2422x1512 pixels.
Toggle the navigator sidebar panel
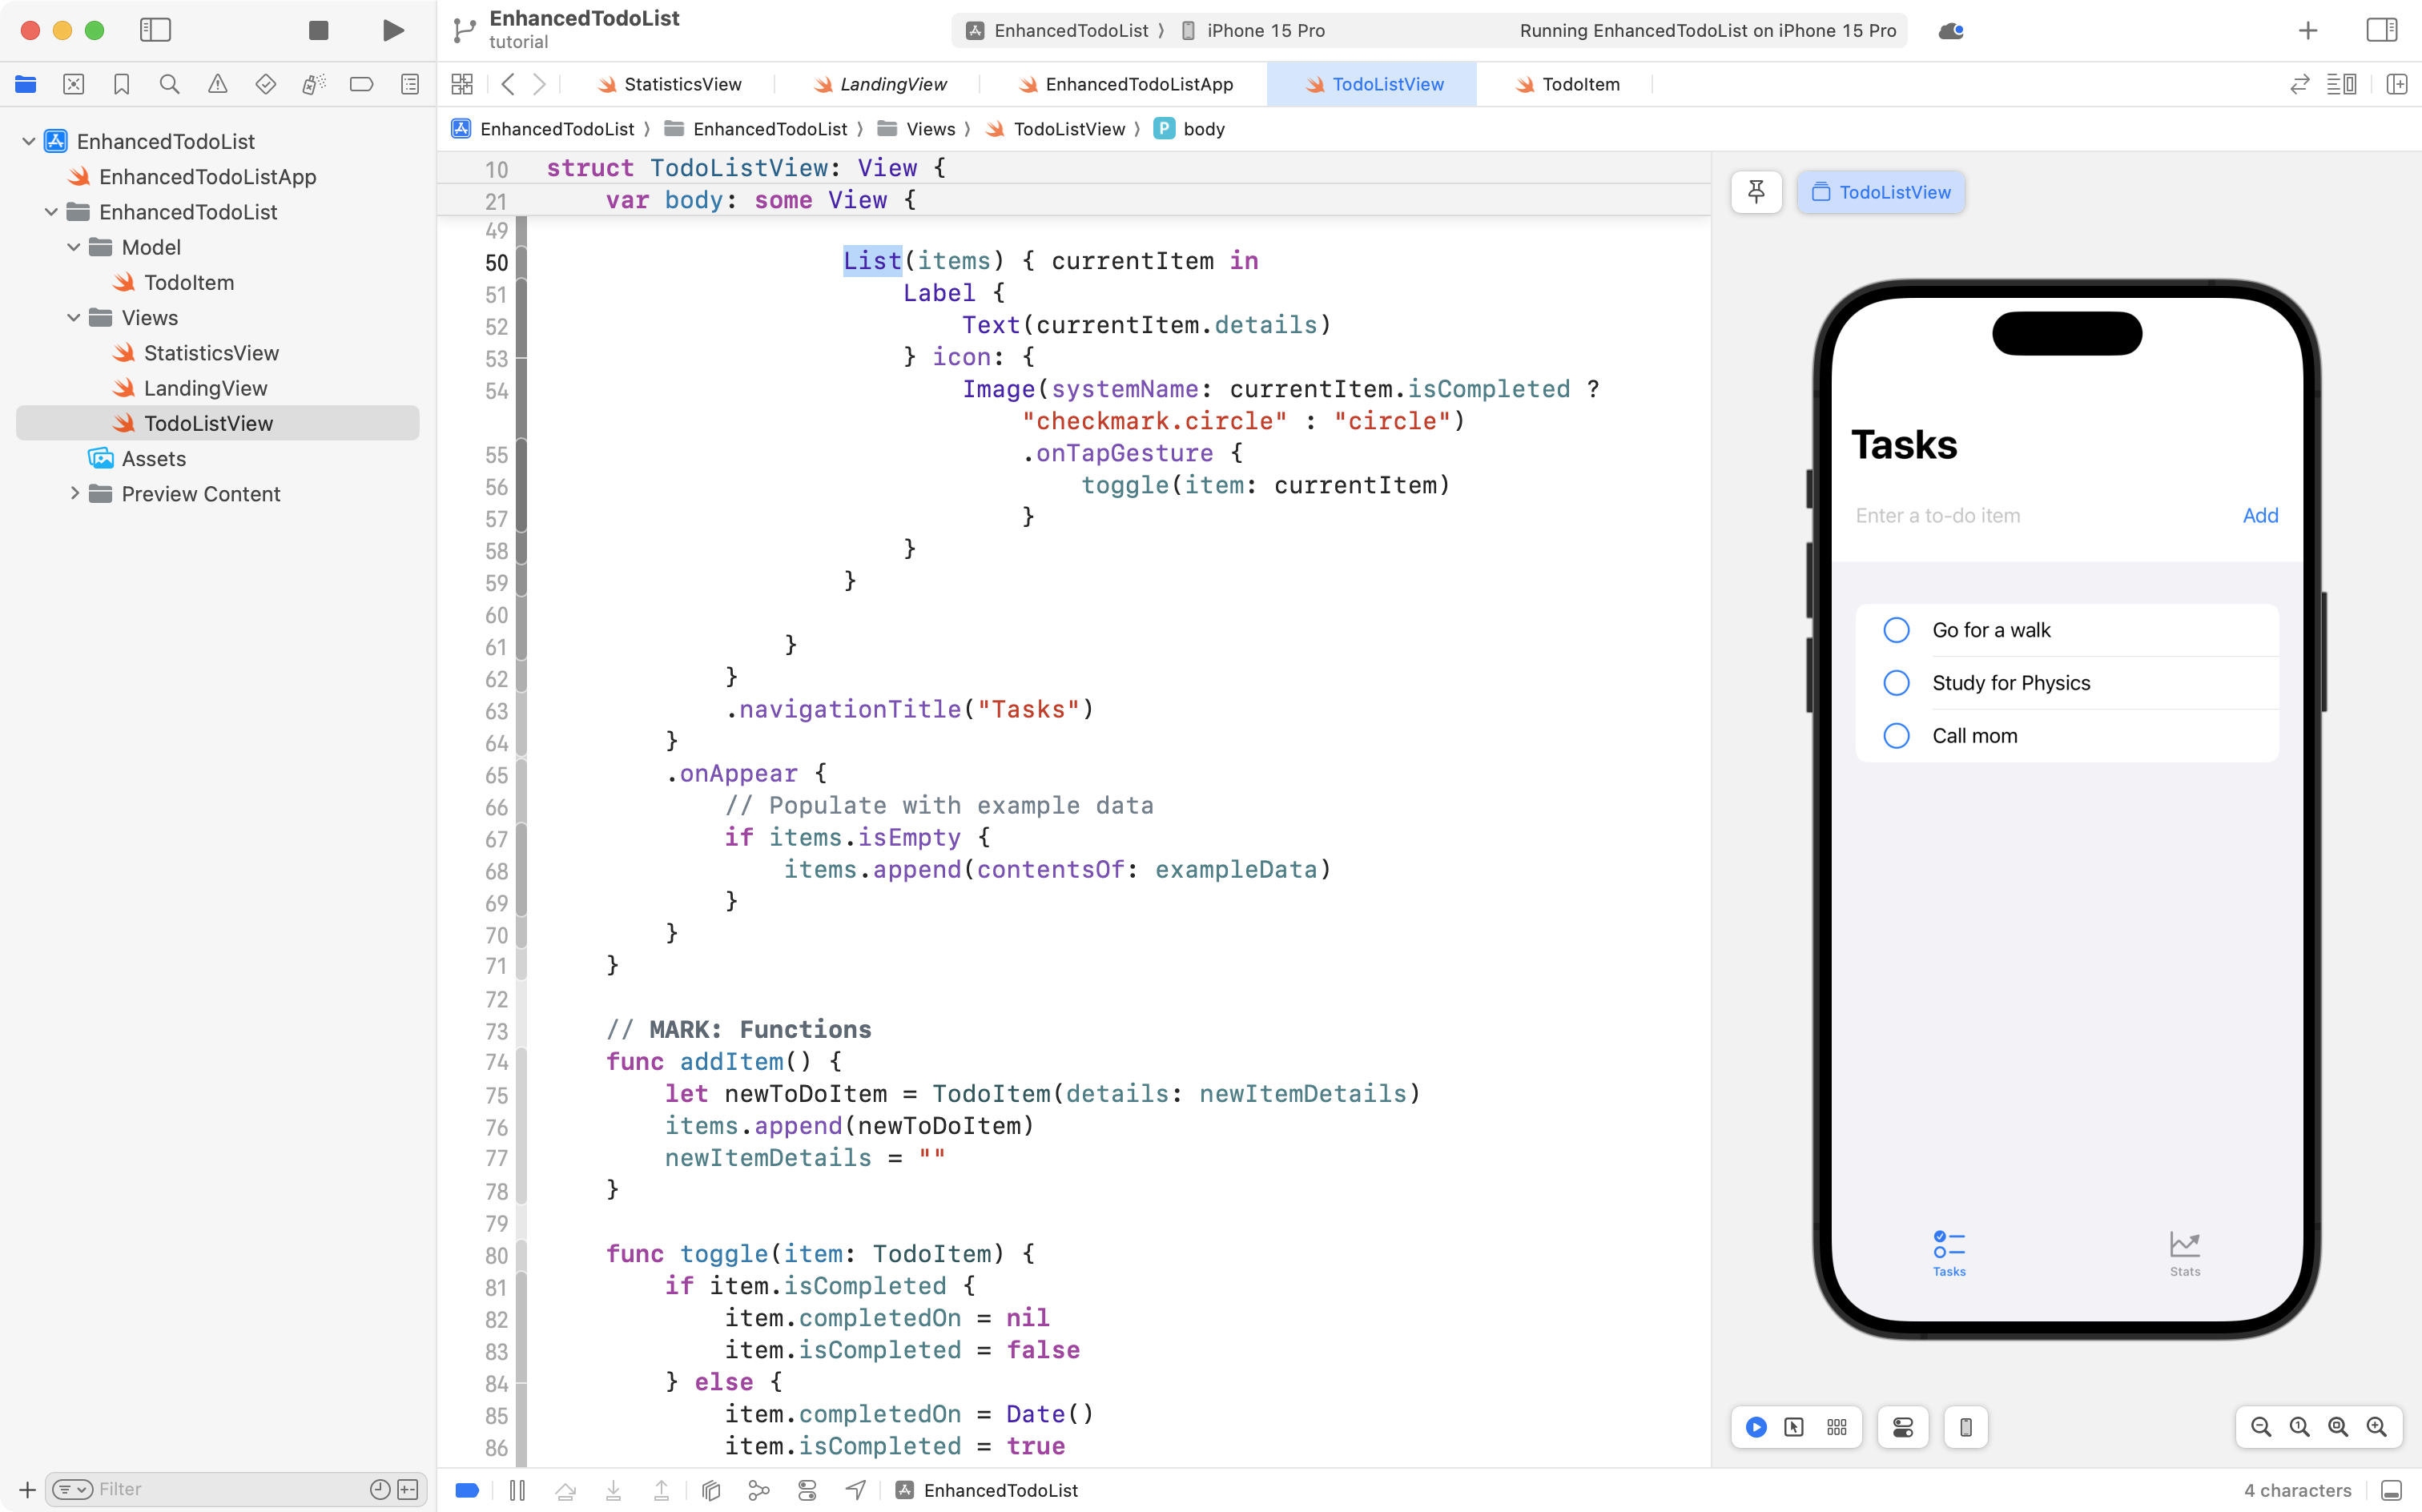155,30
